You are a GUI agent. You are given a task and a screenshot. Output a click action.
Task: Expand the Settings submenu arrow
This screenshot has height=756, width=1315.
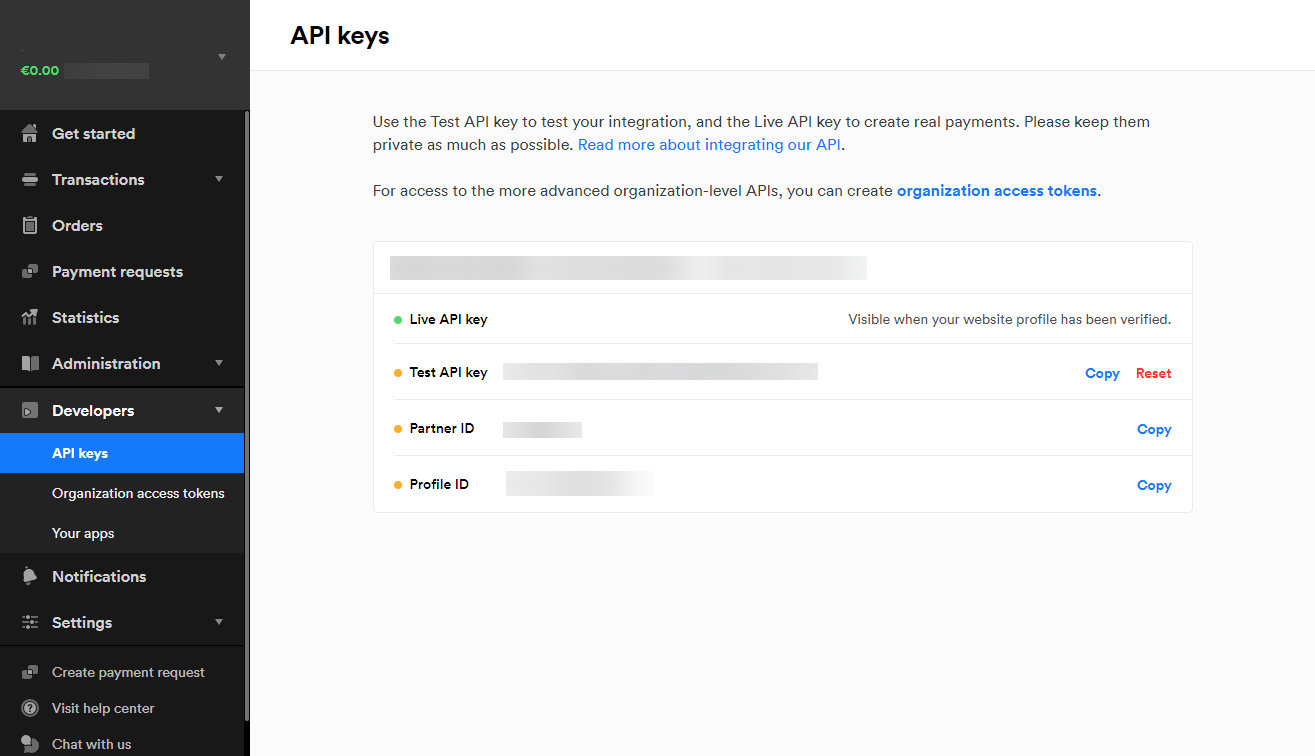click(x=219, y=623)
